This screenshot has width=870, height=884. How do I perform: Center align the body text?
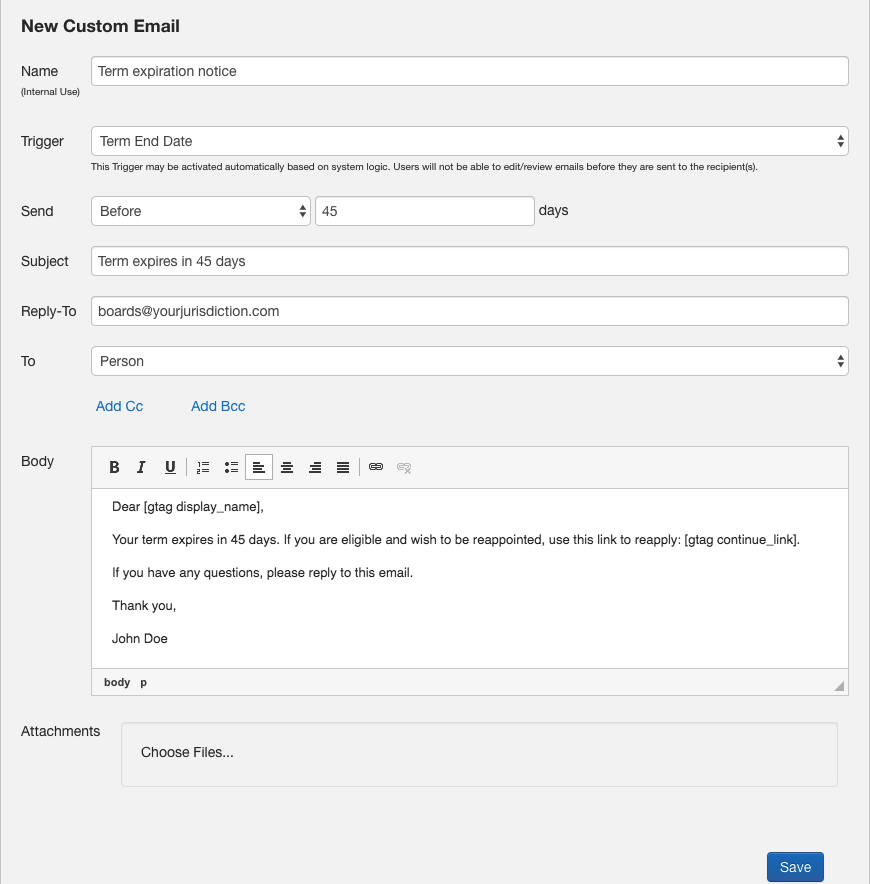[287, 467]
